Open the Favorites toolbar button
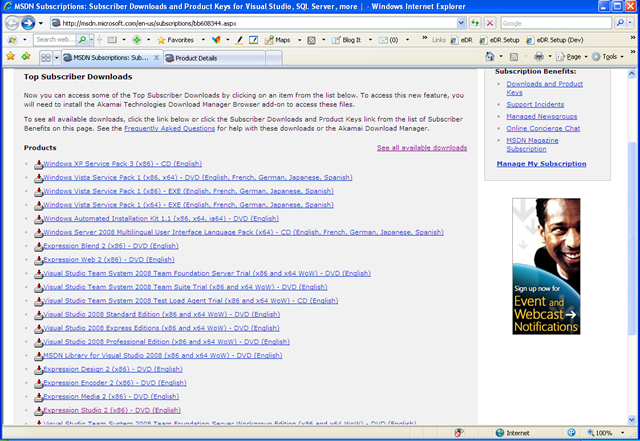The image size is (640, 441). [176, 40]
